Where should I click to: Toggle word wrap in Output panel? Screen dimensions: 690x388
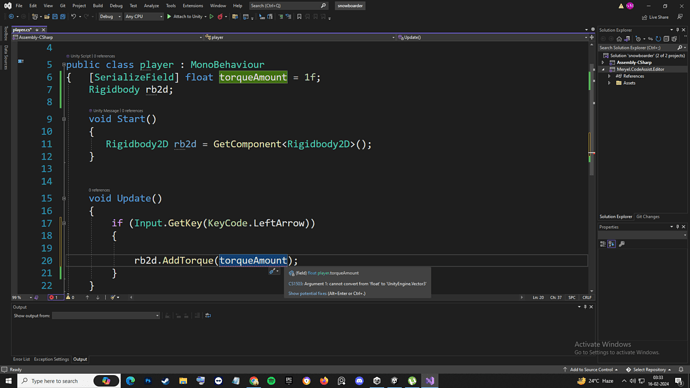(208, 315)
